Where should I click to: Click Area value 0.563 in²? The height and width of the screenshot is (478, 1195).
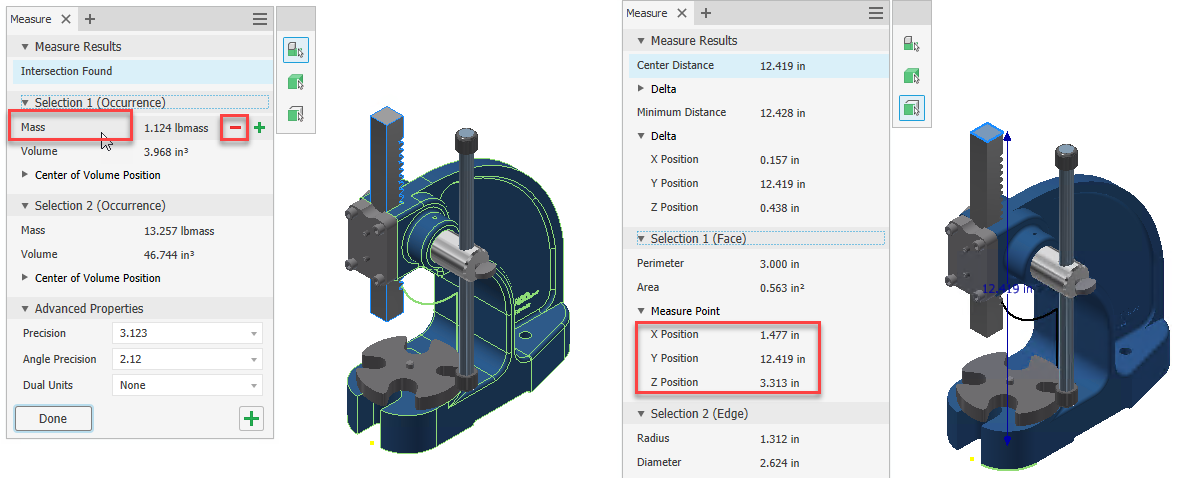click(x=782, y=288)
